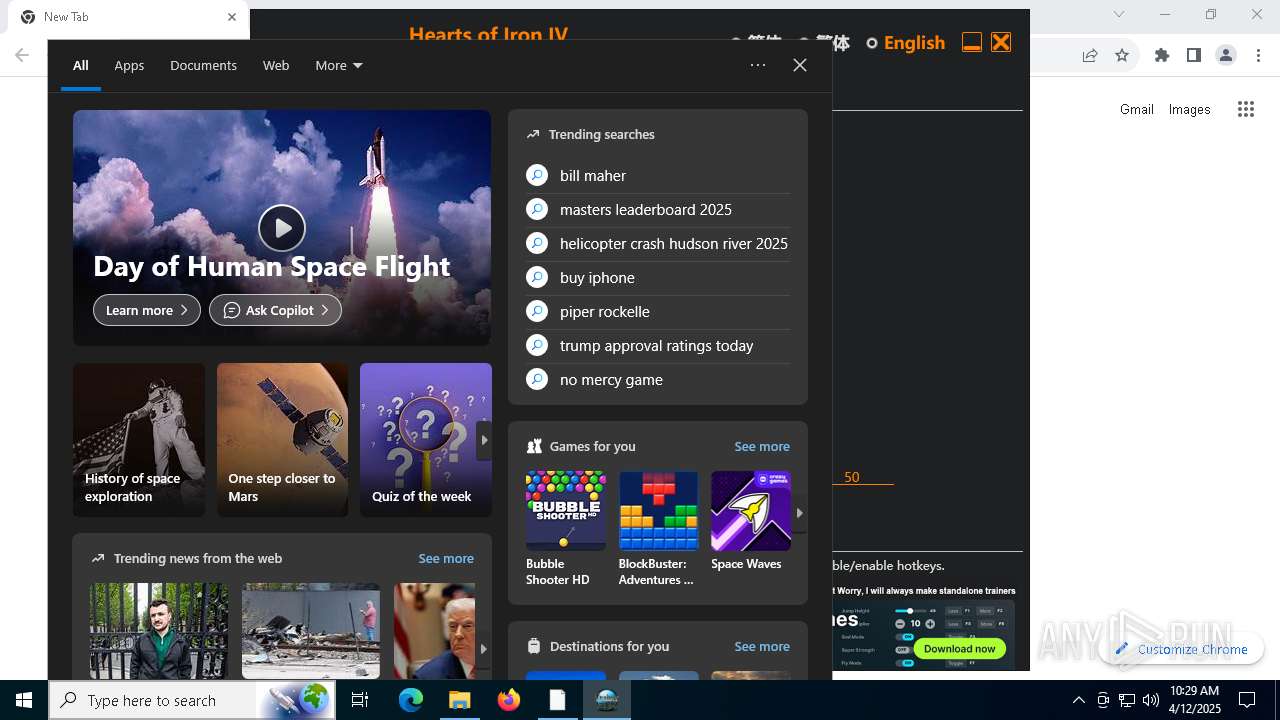The height and width of the screenshot is (720, 1280).
Task: Click magnifier icon beside no mercy game
Action: 537,379
